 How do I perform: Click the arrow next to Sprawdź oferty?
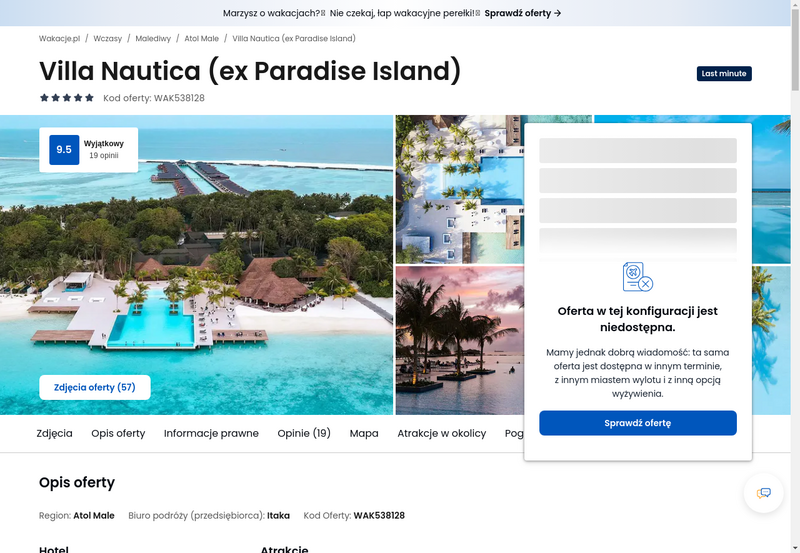[558, 13]
